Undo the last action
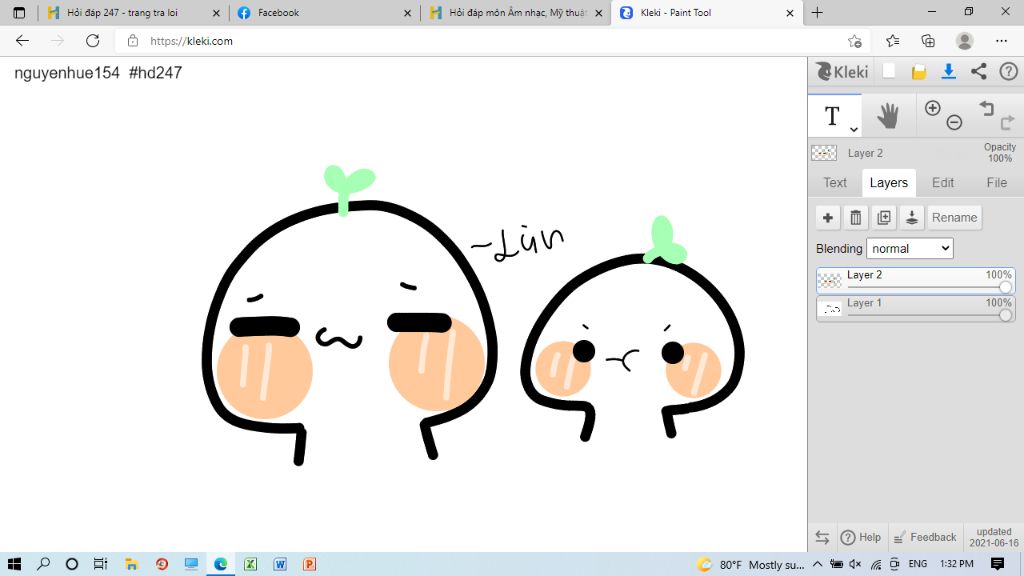Screen dimensions: 1024x576 [986, 108]
